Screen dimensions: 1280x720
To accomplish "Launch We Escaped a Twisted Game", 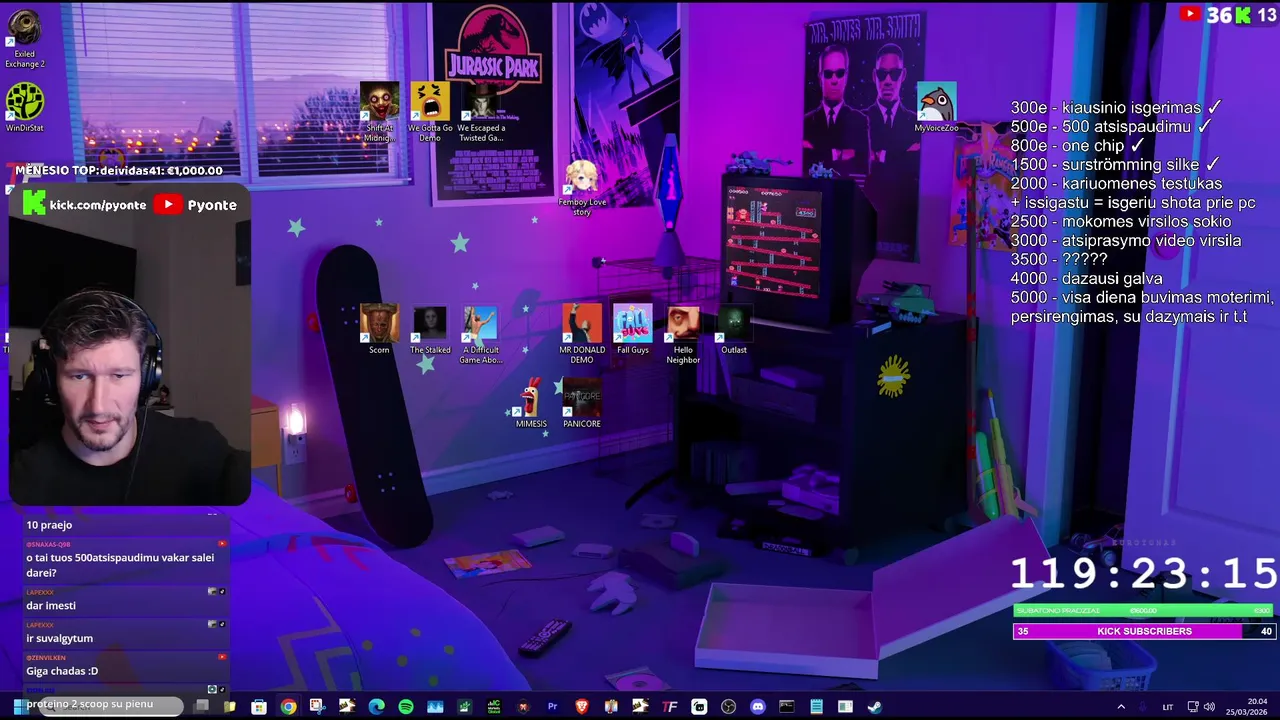I will tap(481, 112).
